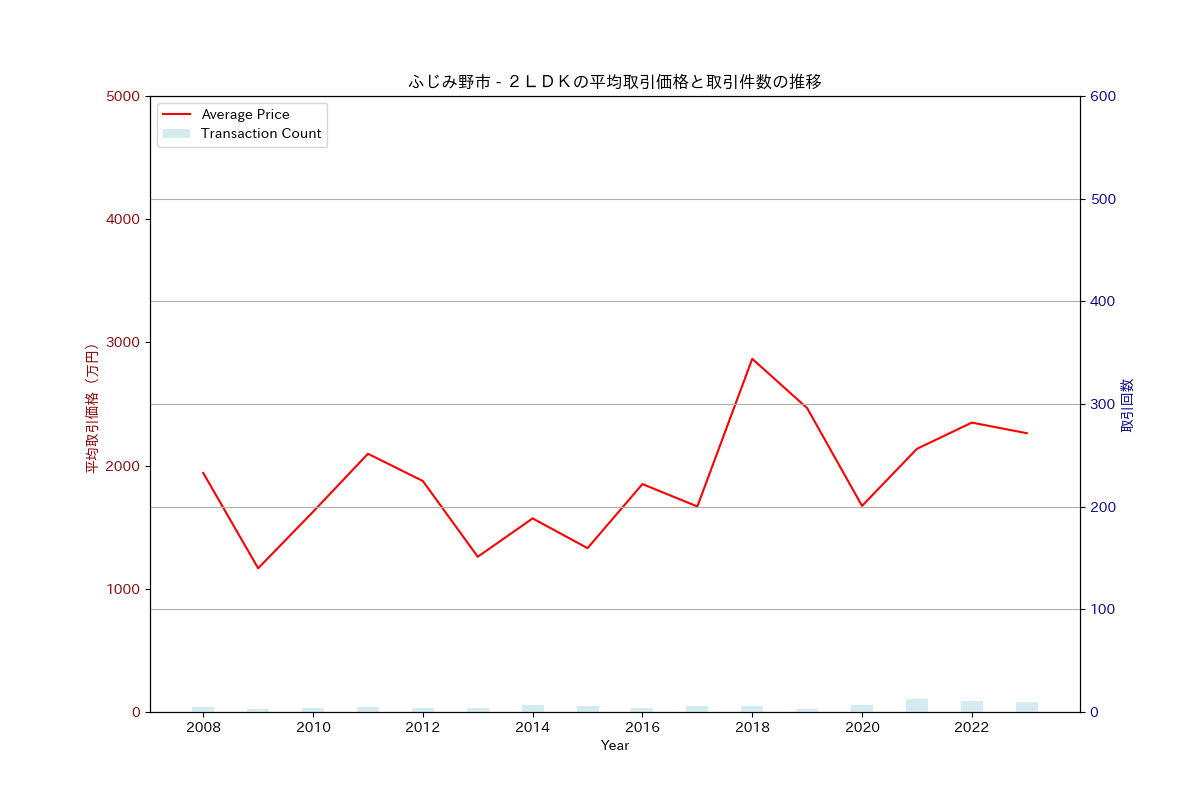Click the 2011 local peak on the red line

tap(368, 454)
